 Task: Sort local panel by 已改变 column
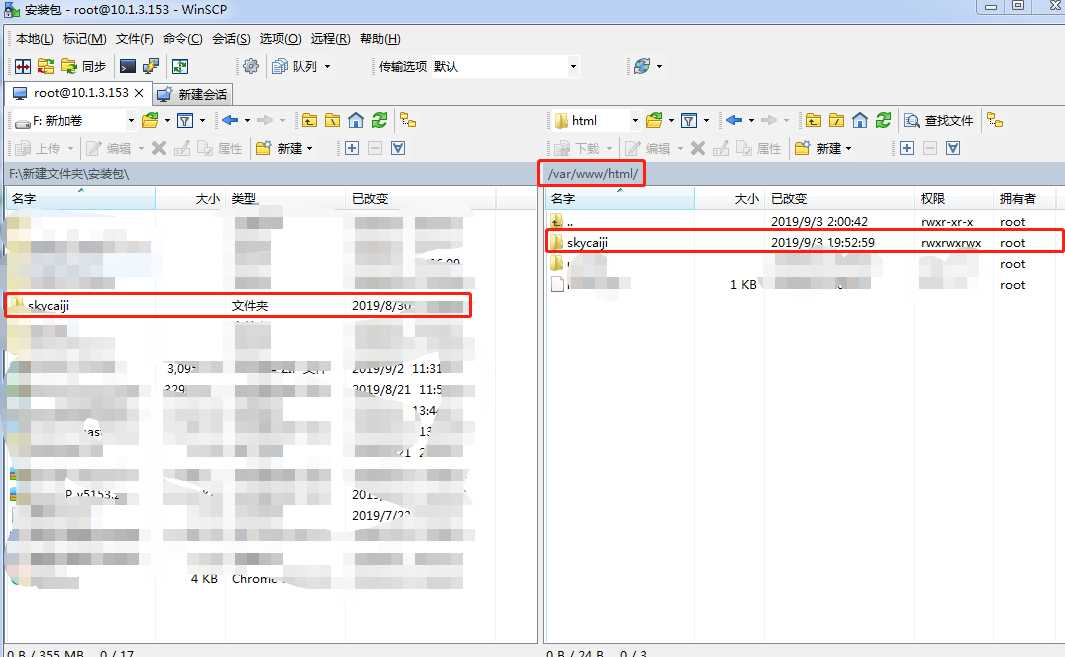point(421,198)
